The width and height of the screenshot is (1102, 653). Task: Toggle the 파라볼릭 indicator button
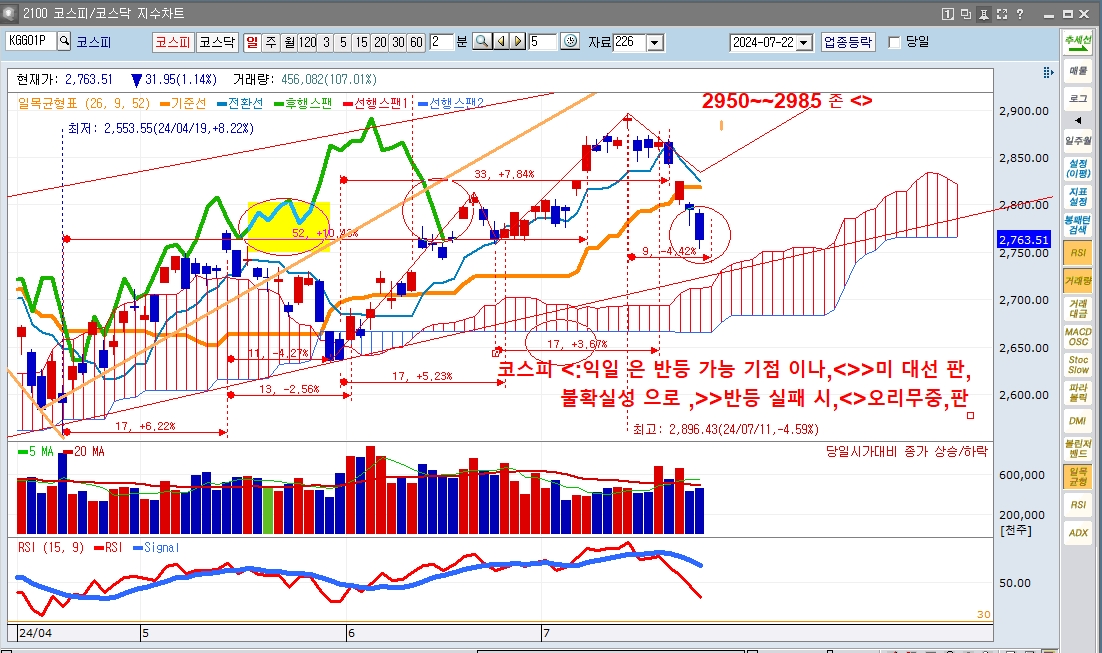[x=1077, y=392]
